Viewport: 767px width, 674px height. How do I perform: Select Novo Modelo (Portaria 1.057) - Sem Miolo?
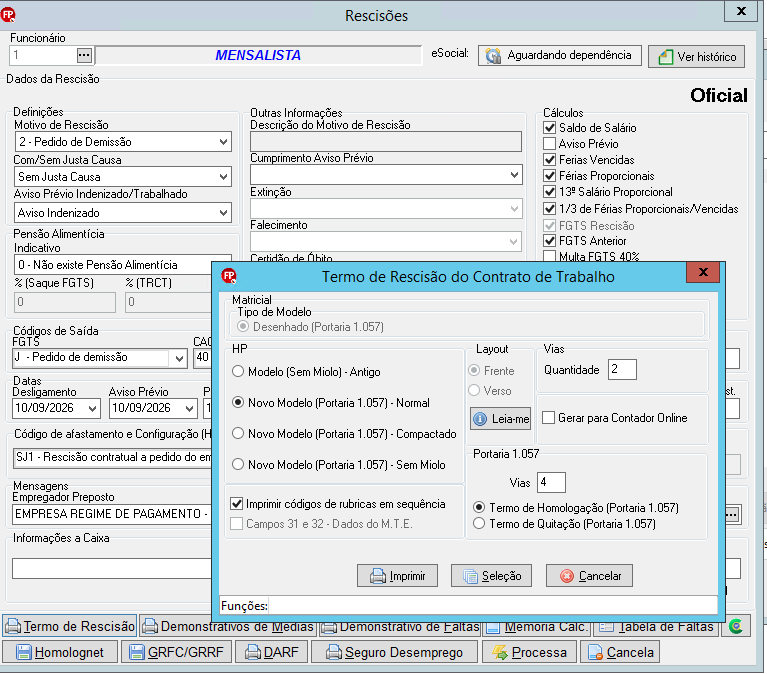click(x=238, y=464)
